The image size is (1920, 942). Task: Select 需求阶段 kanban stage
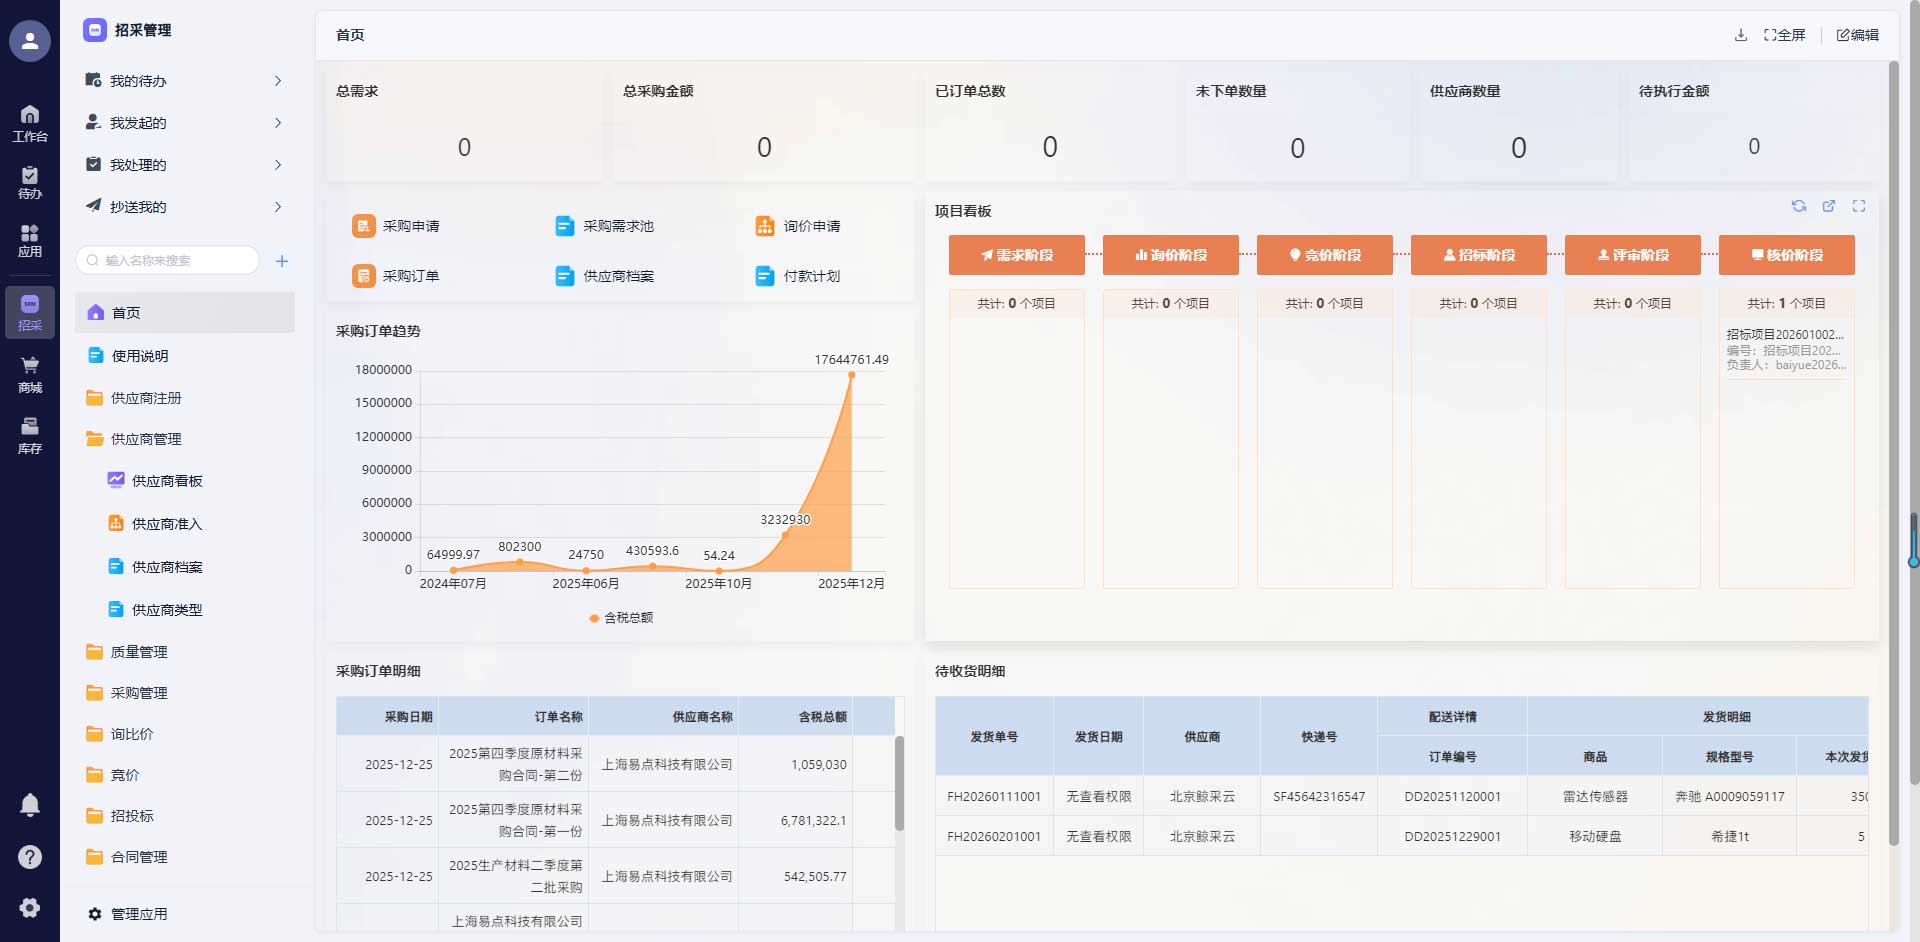1017,255
